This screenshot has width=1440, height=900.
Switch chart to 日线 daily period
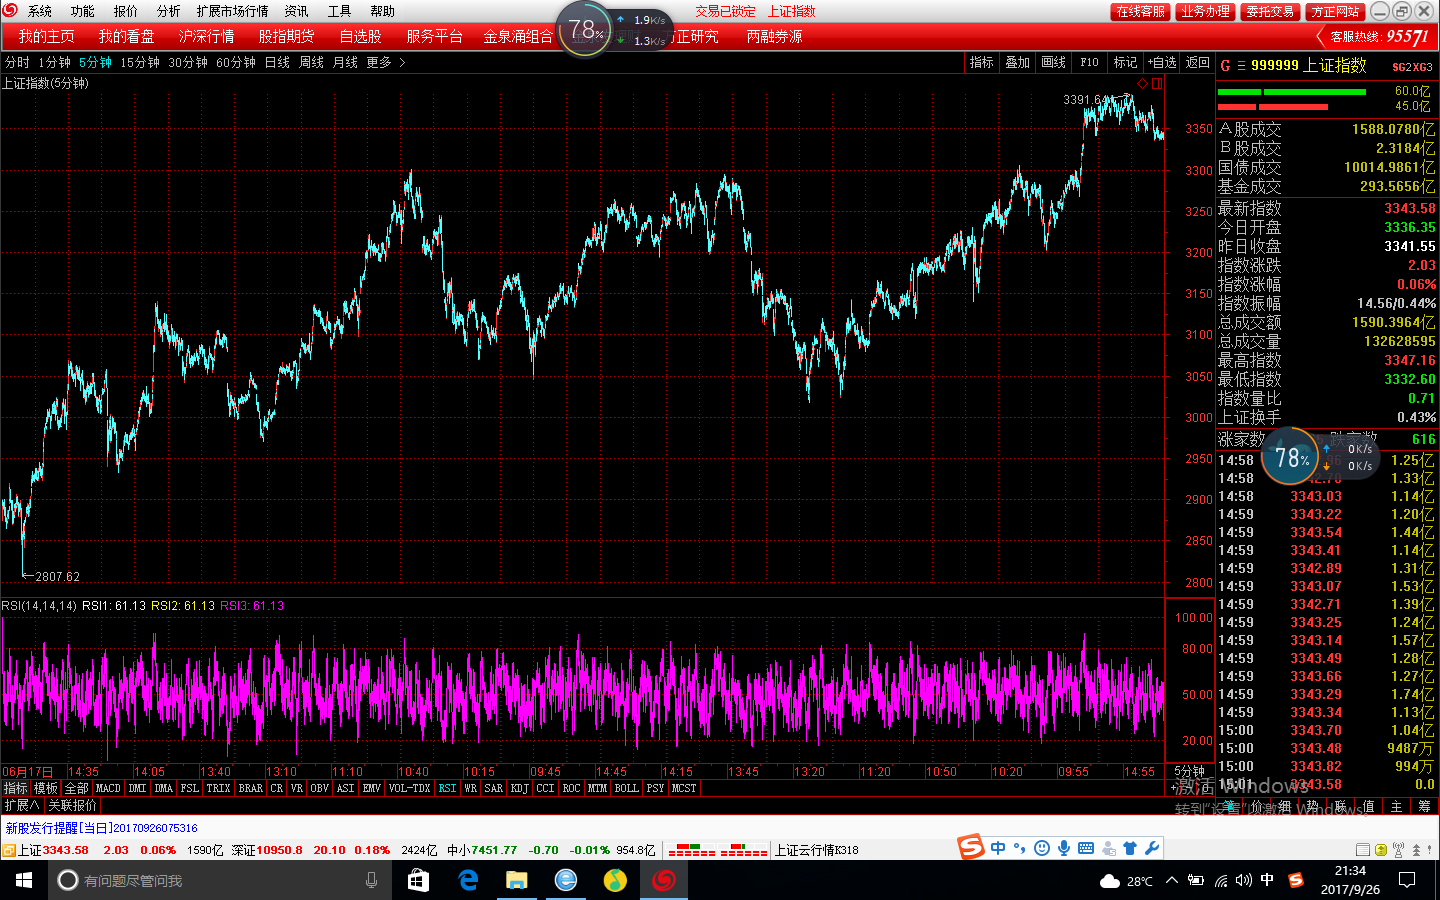click(277, 62)
